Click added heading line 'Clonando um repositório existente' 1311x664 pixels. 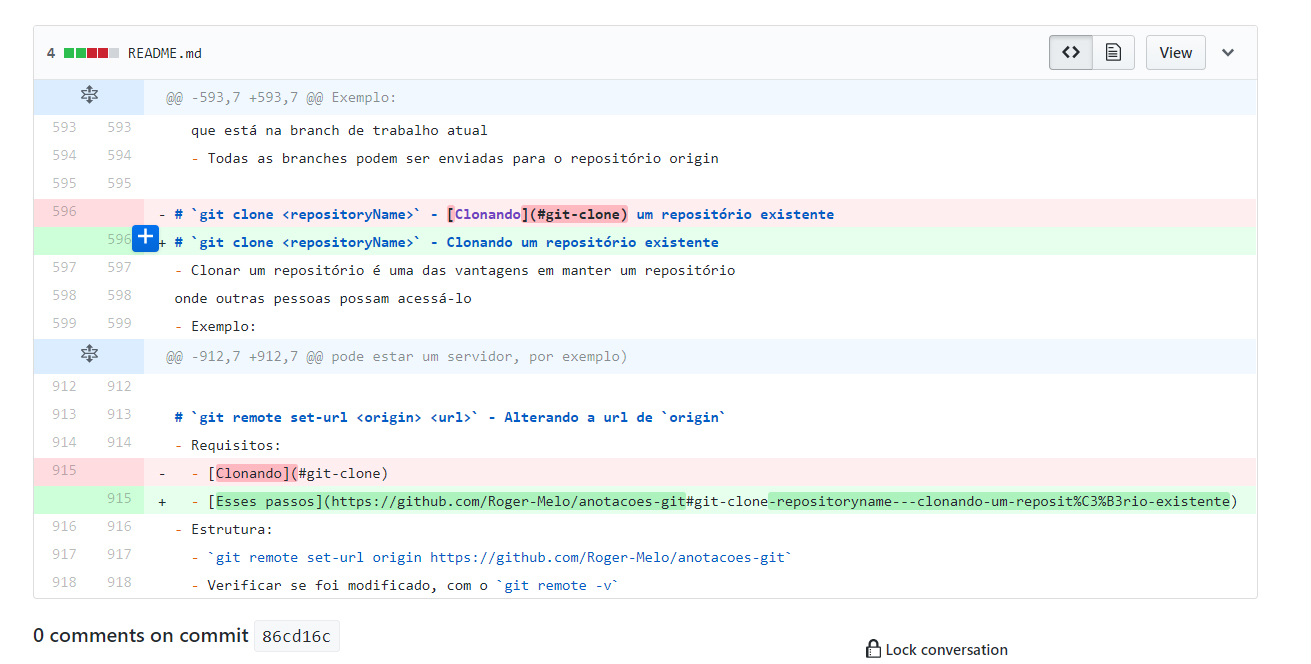(446, 243)
